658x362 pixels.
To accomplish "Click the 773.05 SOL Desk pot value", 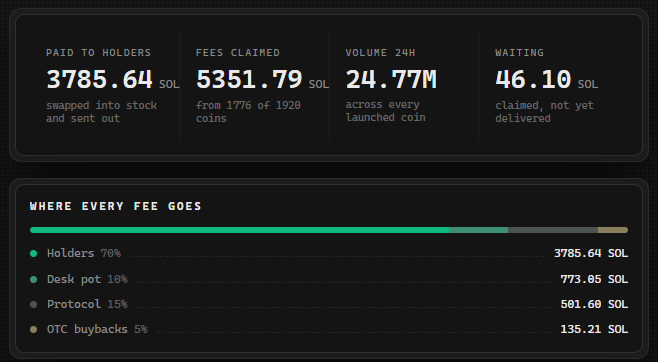I will [x=594, y=279].
